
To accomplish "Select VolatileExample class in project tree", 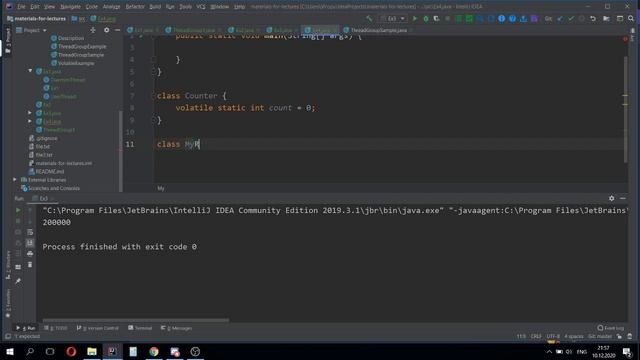I will tap(76, 63).
